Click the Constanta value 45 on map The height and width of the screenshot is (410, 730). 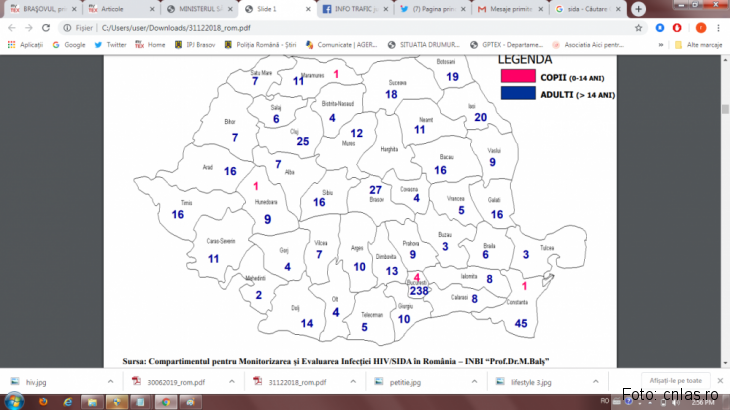pos(520,323)
